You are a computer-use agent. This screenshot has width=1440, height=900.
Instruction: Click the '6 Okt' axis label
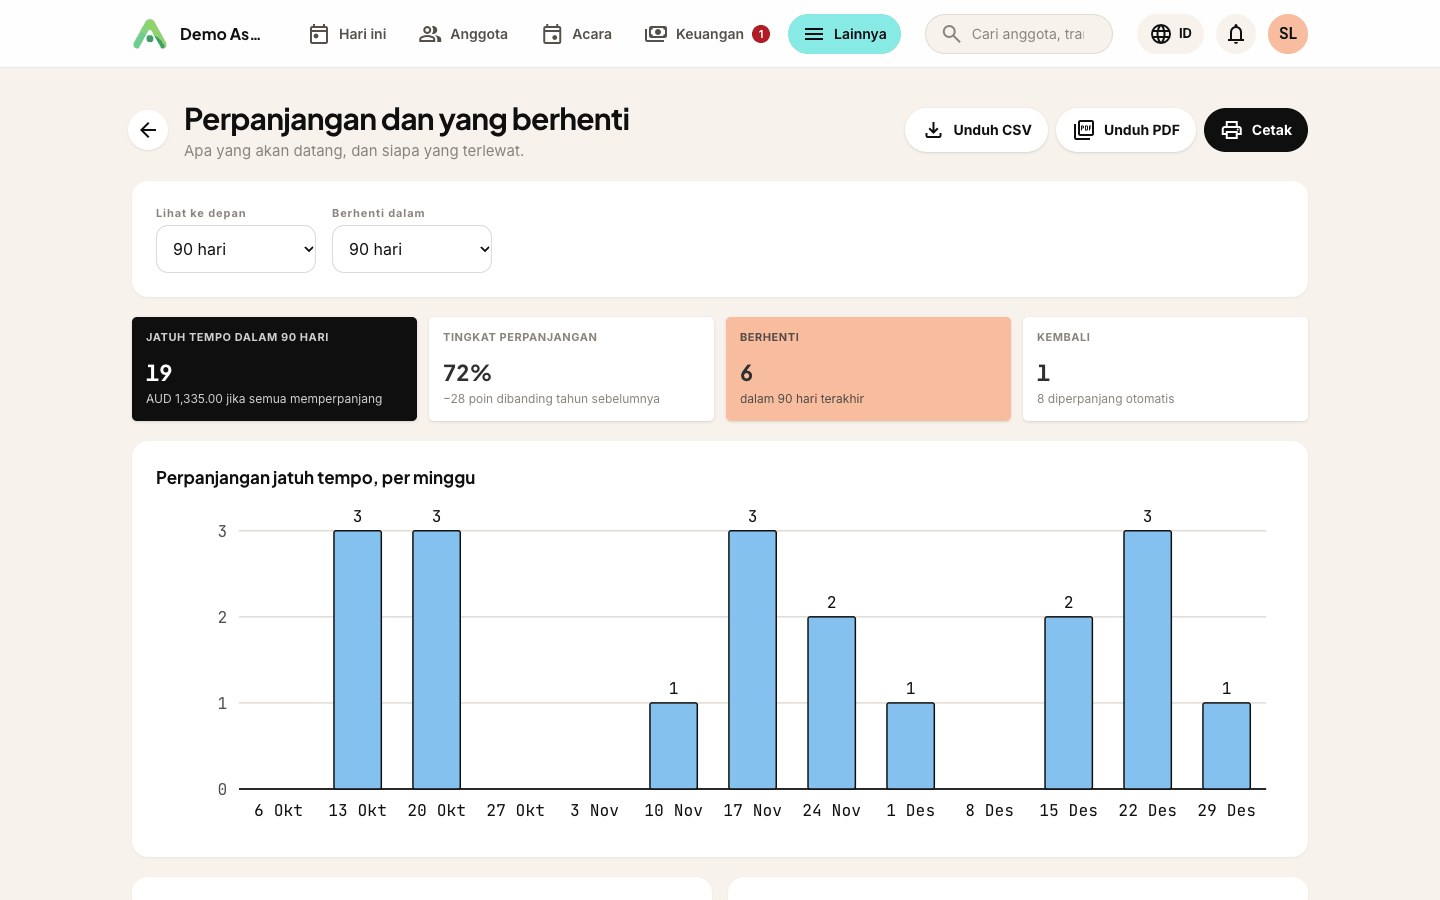tap(278, 810)
